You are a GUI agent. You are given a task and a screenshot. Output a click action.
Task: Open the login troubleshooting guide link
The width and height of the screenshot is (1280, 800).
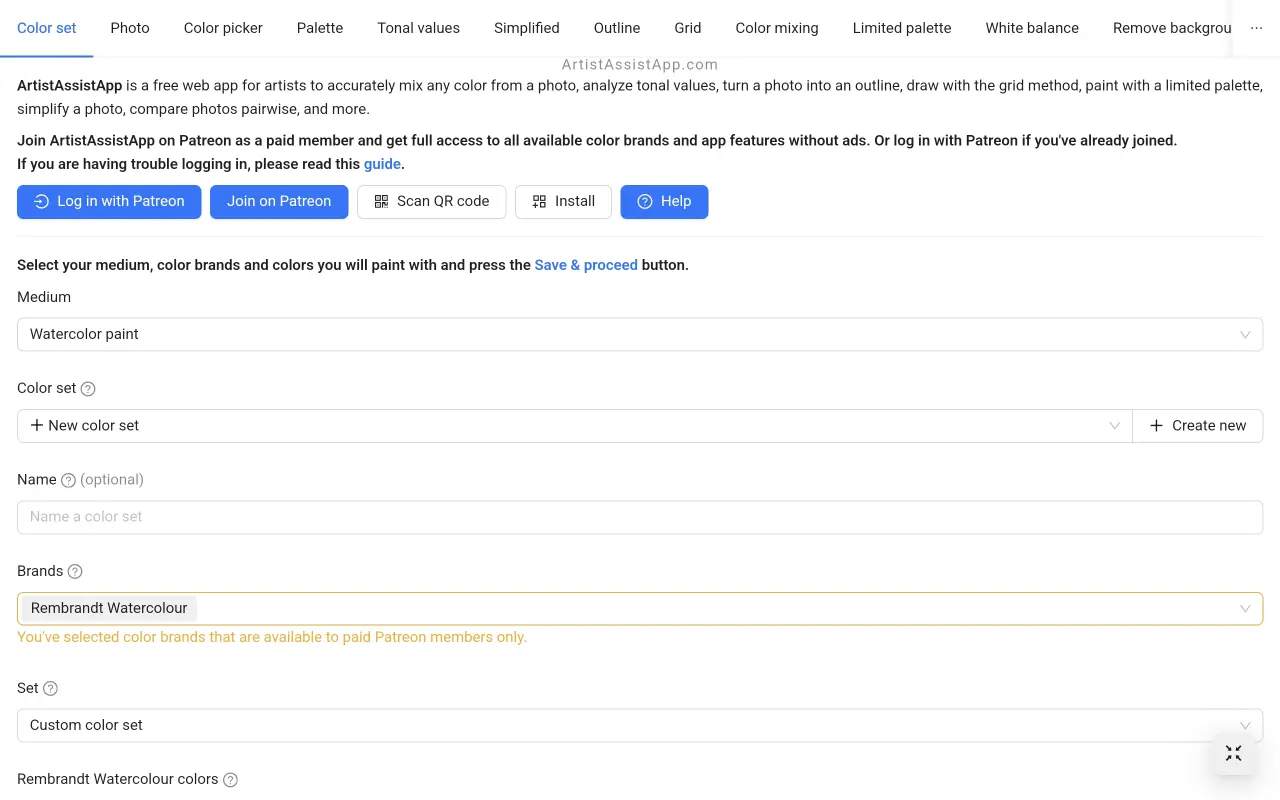click(x=382, y=164)
